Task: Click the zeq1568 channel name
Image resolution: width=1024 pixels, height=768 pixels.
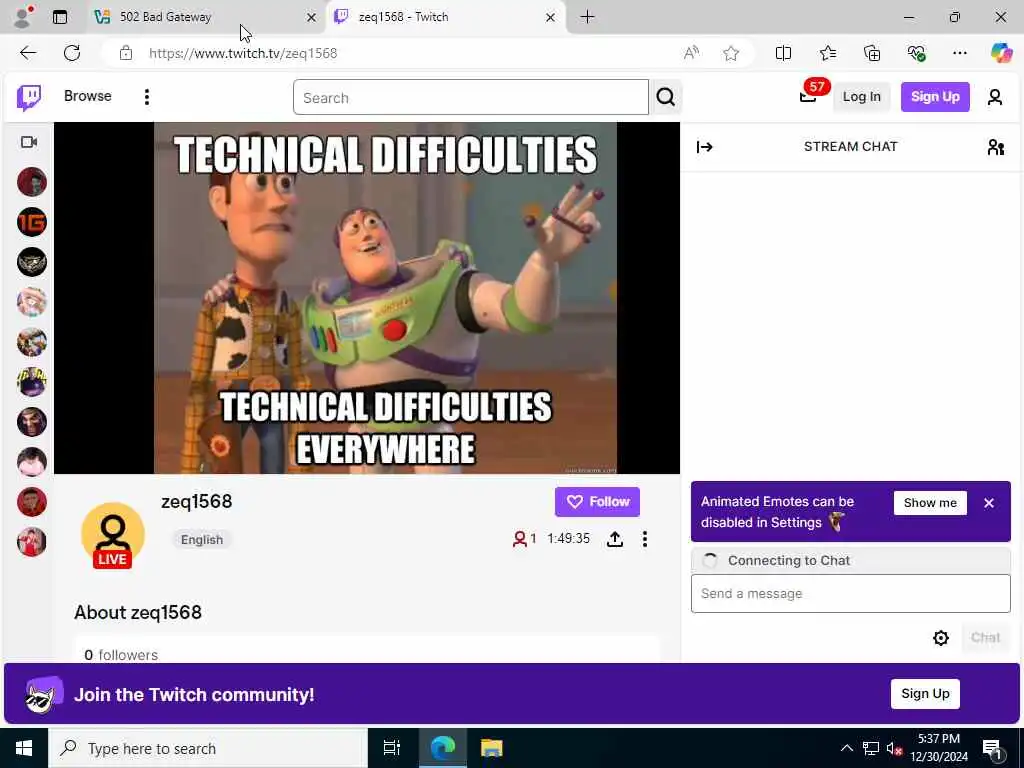Action: pyautogui.click(x=197, y=502)
